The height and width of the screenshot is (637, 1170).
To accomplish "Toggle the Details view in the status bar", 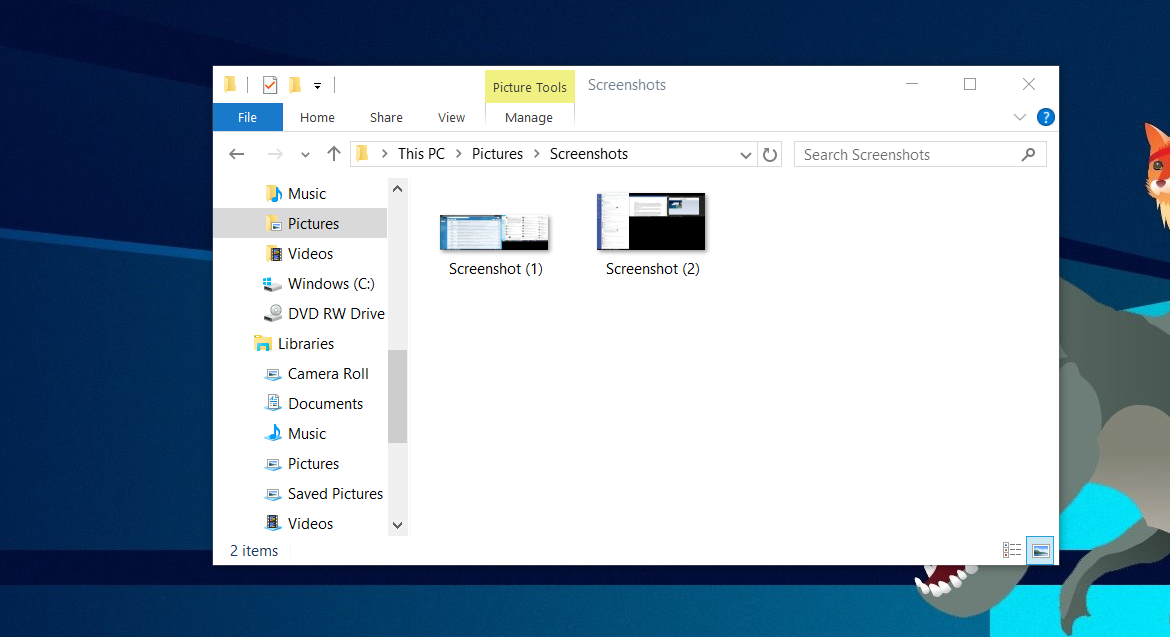I will 1011,550.
